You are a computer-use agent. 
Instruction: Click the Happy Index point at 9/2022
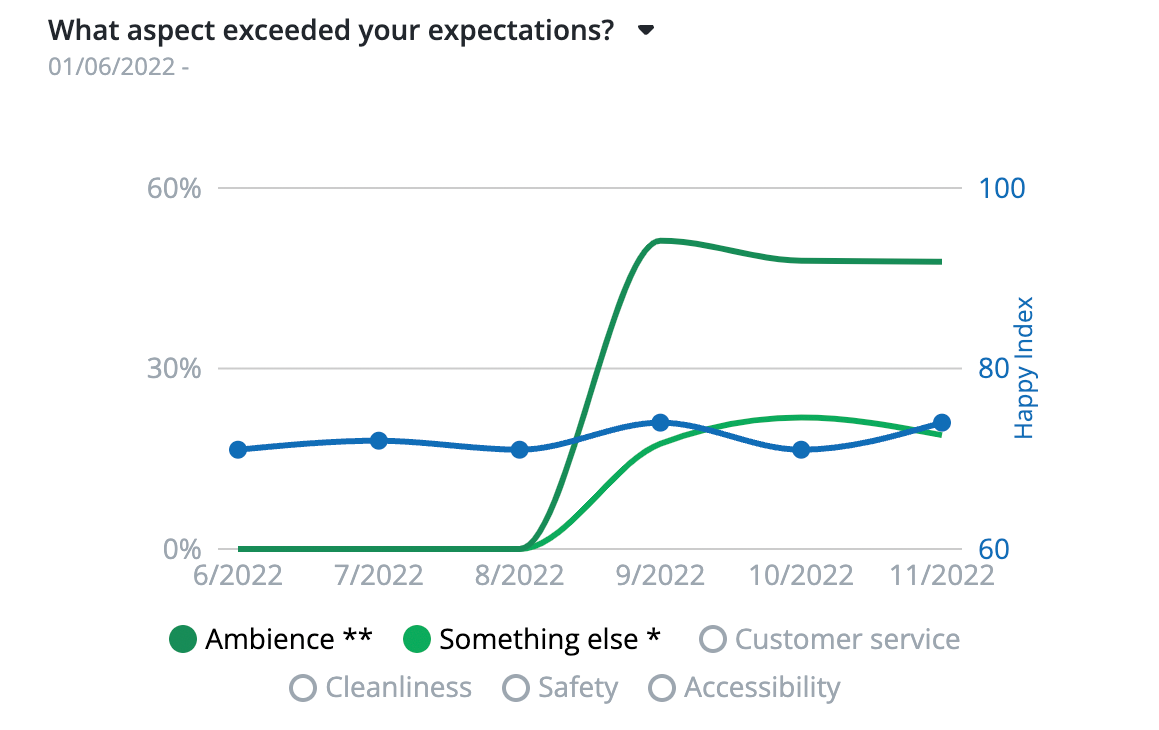(660, 423)
